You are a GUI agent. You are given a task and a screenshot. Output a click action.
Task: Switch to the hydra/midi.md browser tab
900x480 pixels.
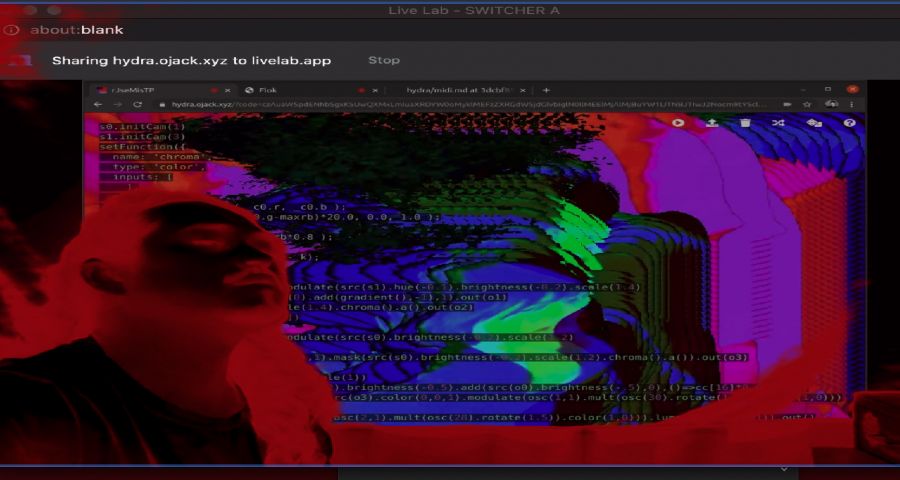pyautogui.click(x=457, y=90)
